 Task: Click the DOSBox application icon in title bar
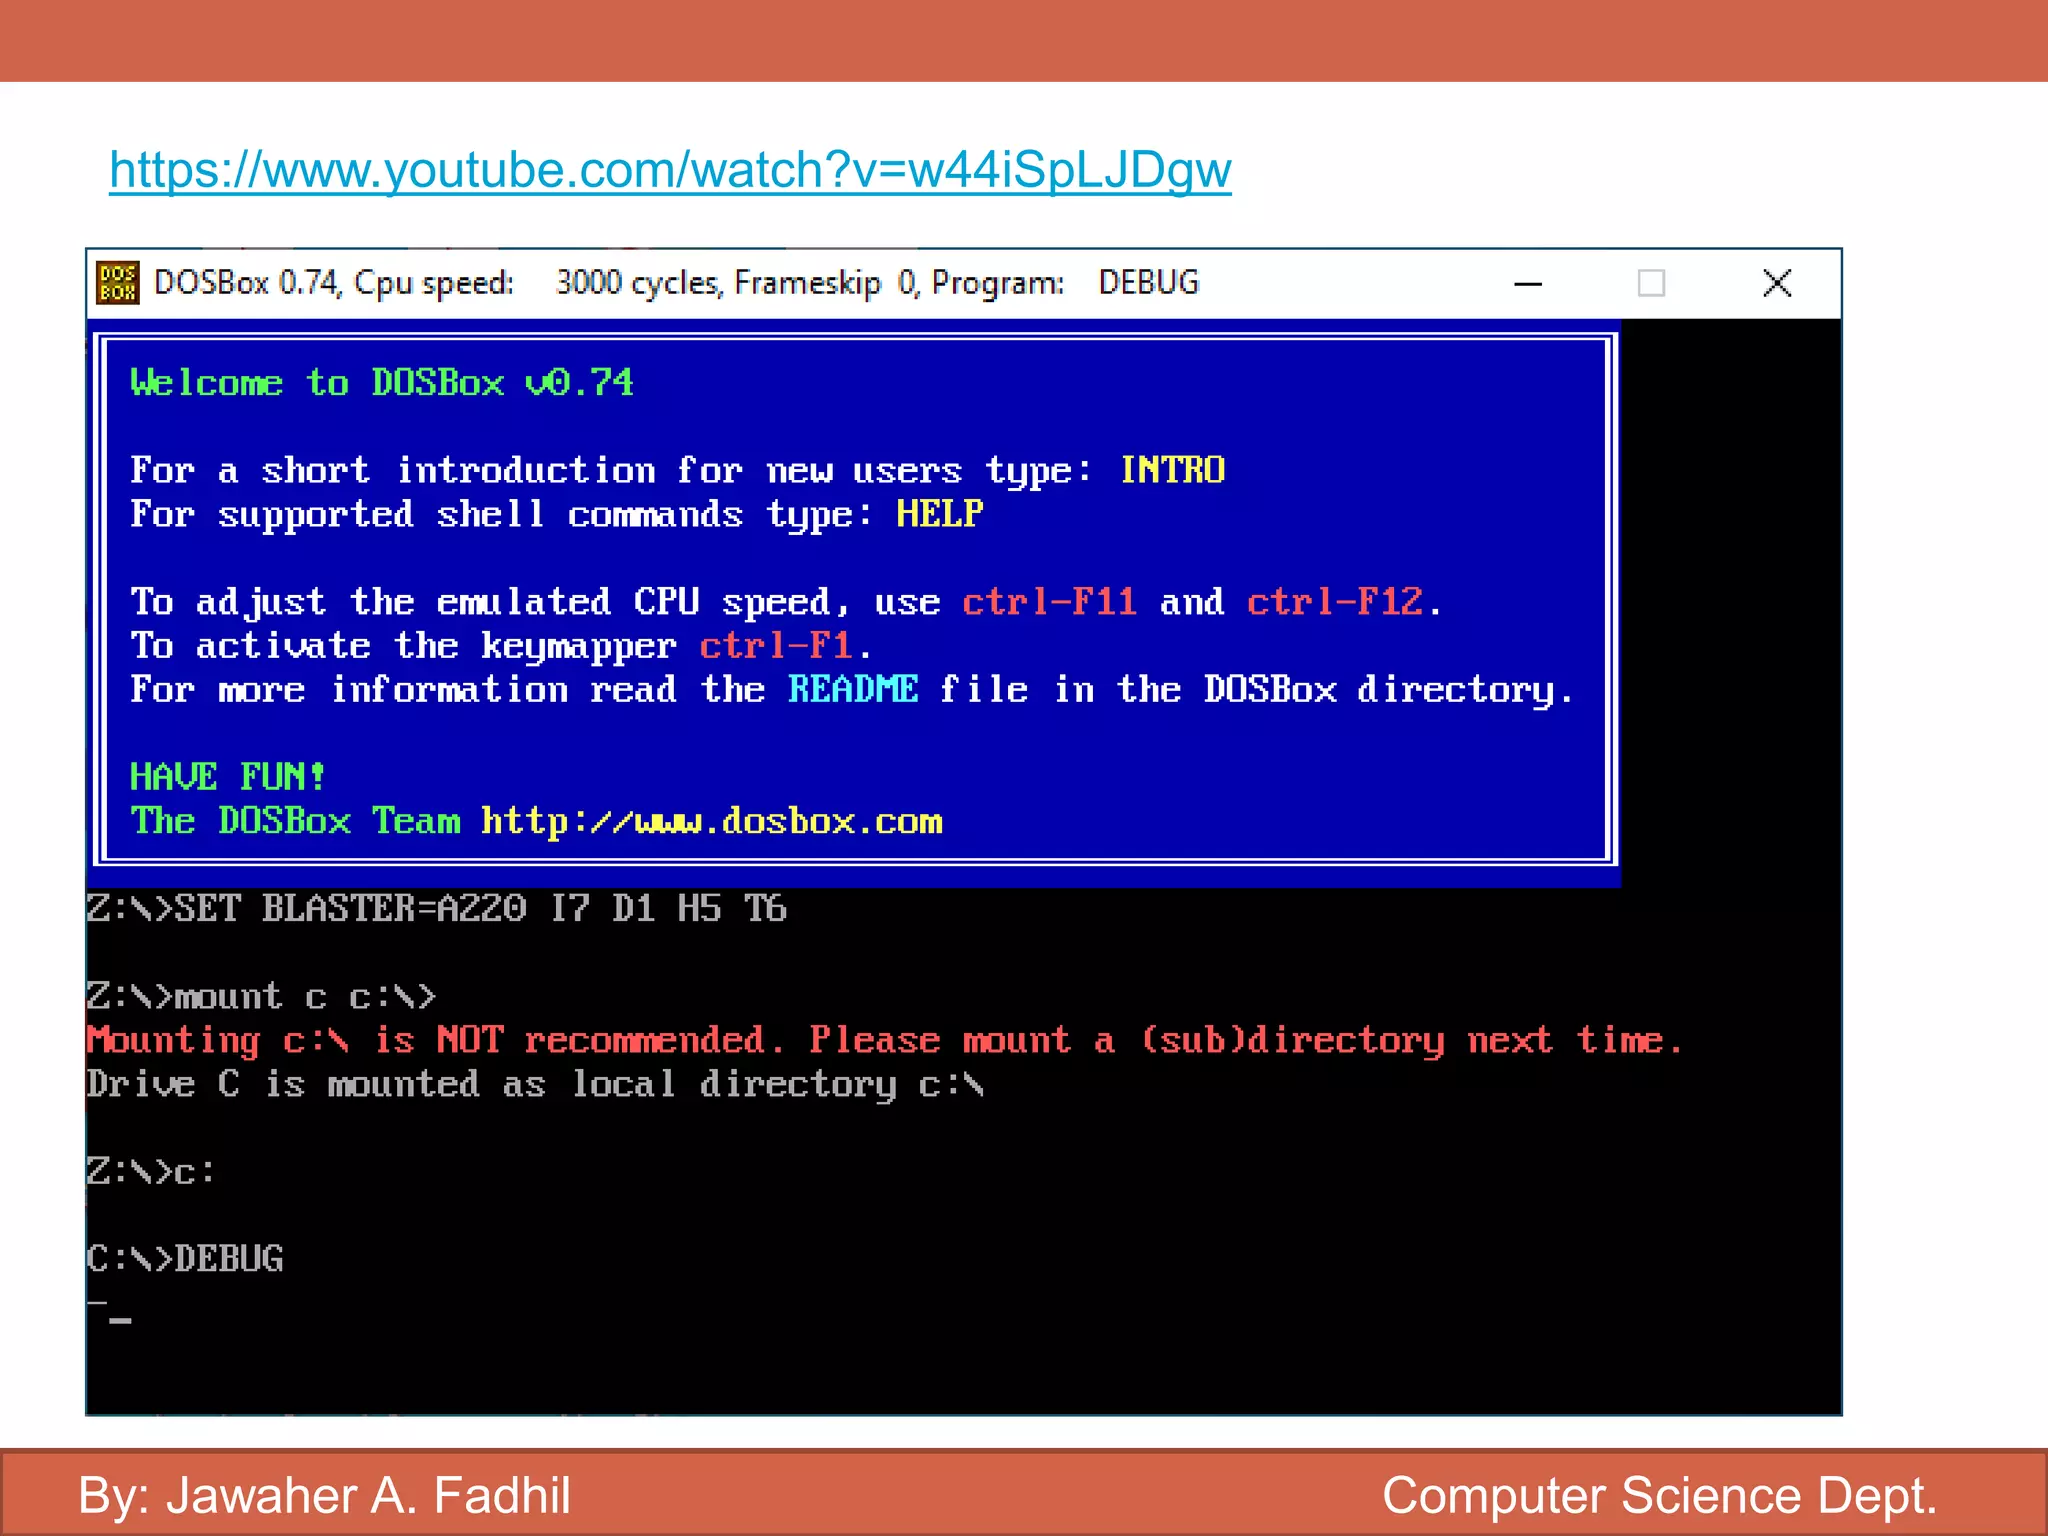tap(117, 283)
